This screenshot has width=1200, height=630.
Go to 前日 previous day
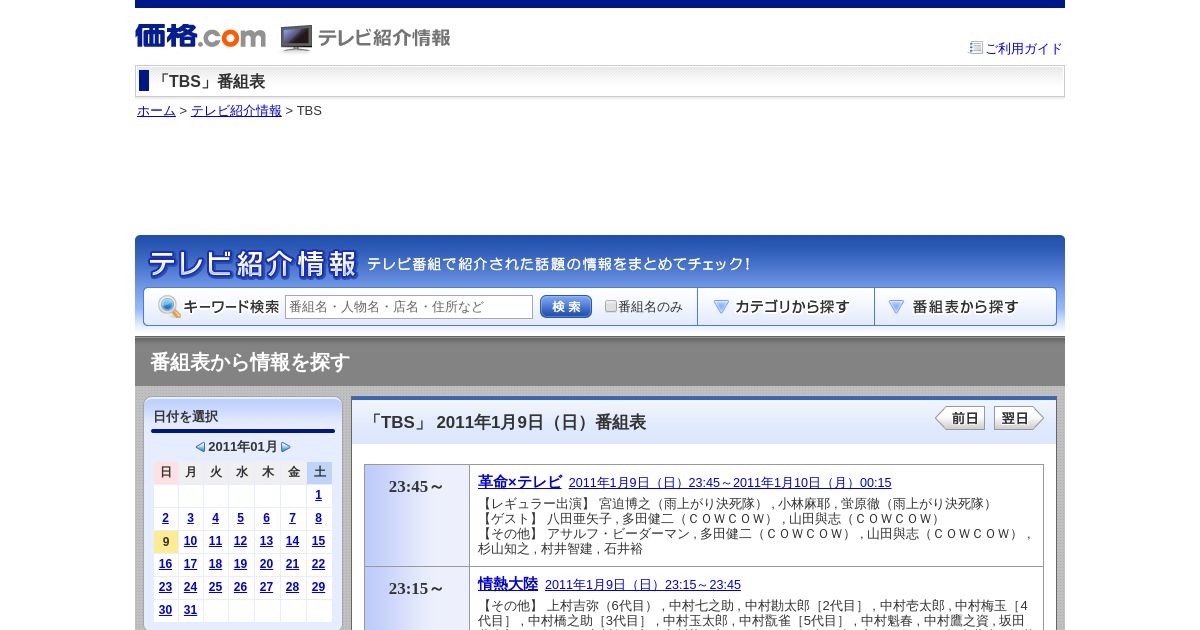pyautogui.click(x=960, y=418)
